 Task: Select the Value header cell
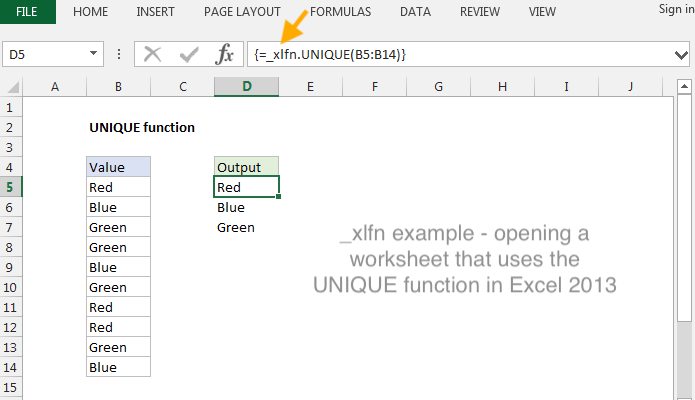pos(118,167)
